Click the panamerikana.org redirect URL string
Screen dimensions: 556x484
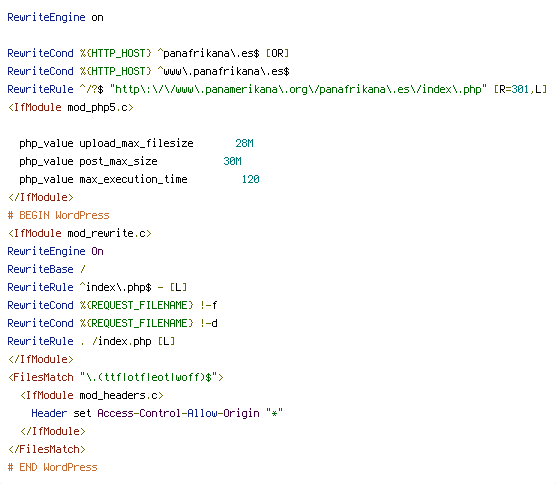click(298, 89)
